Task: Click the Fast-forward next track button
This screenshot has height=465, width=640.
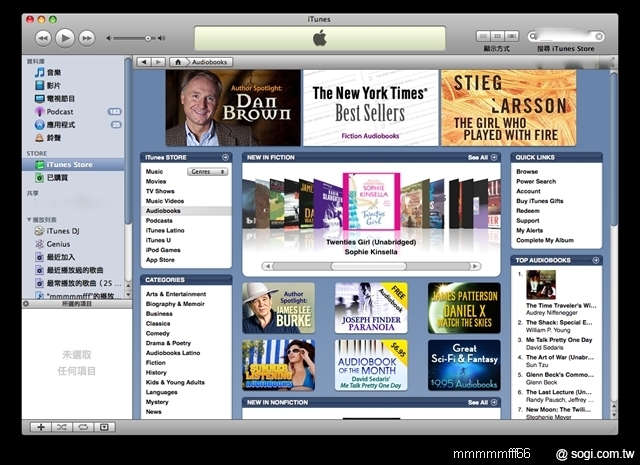Action: (88, 38)
